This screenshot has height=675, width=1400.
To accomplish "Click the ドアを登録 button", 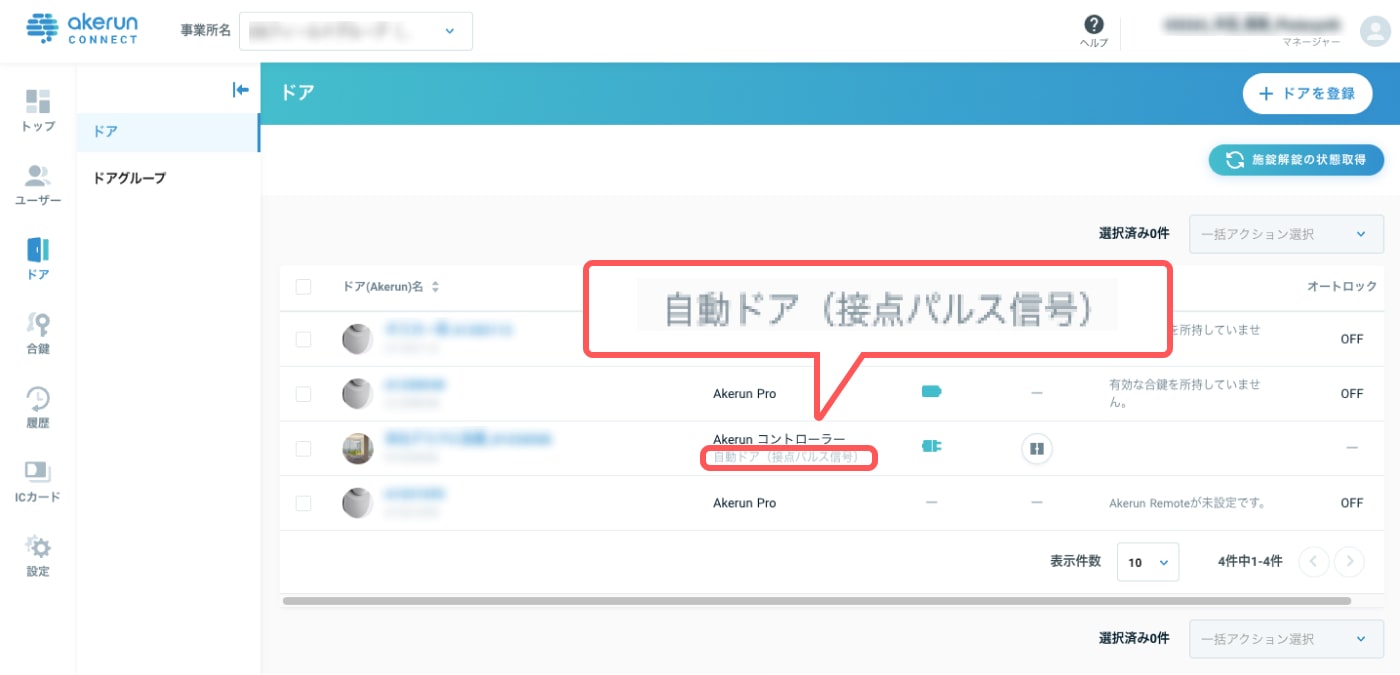I will (1308, 93).
